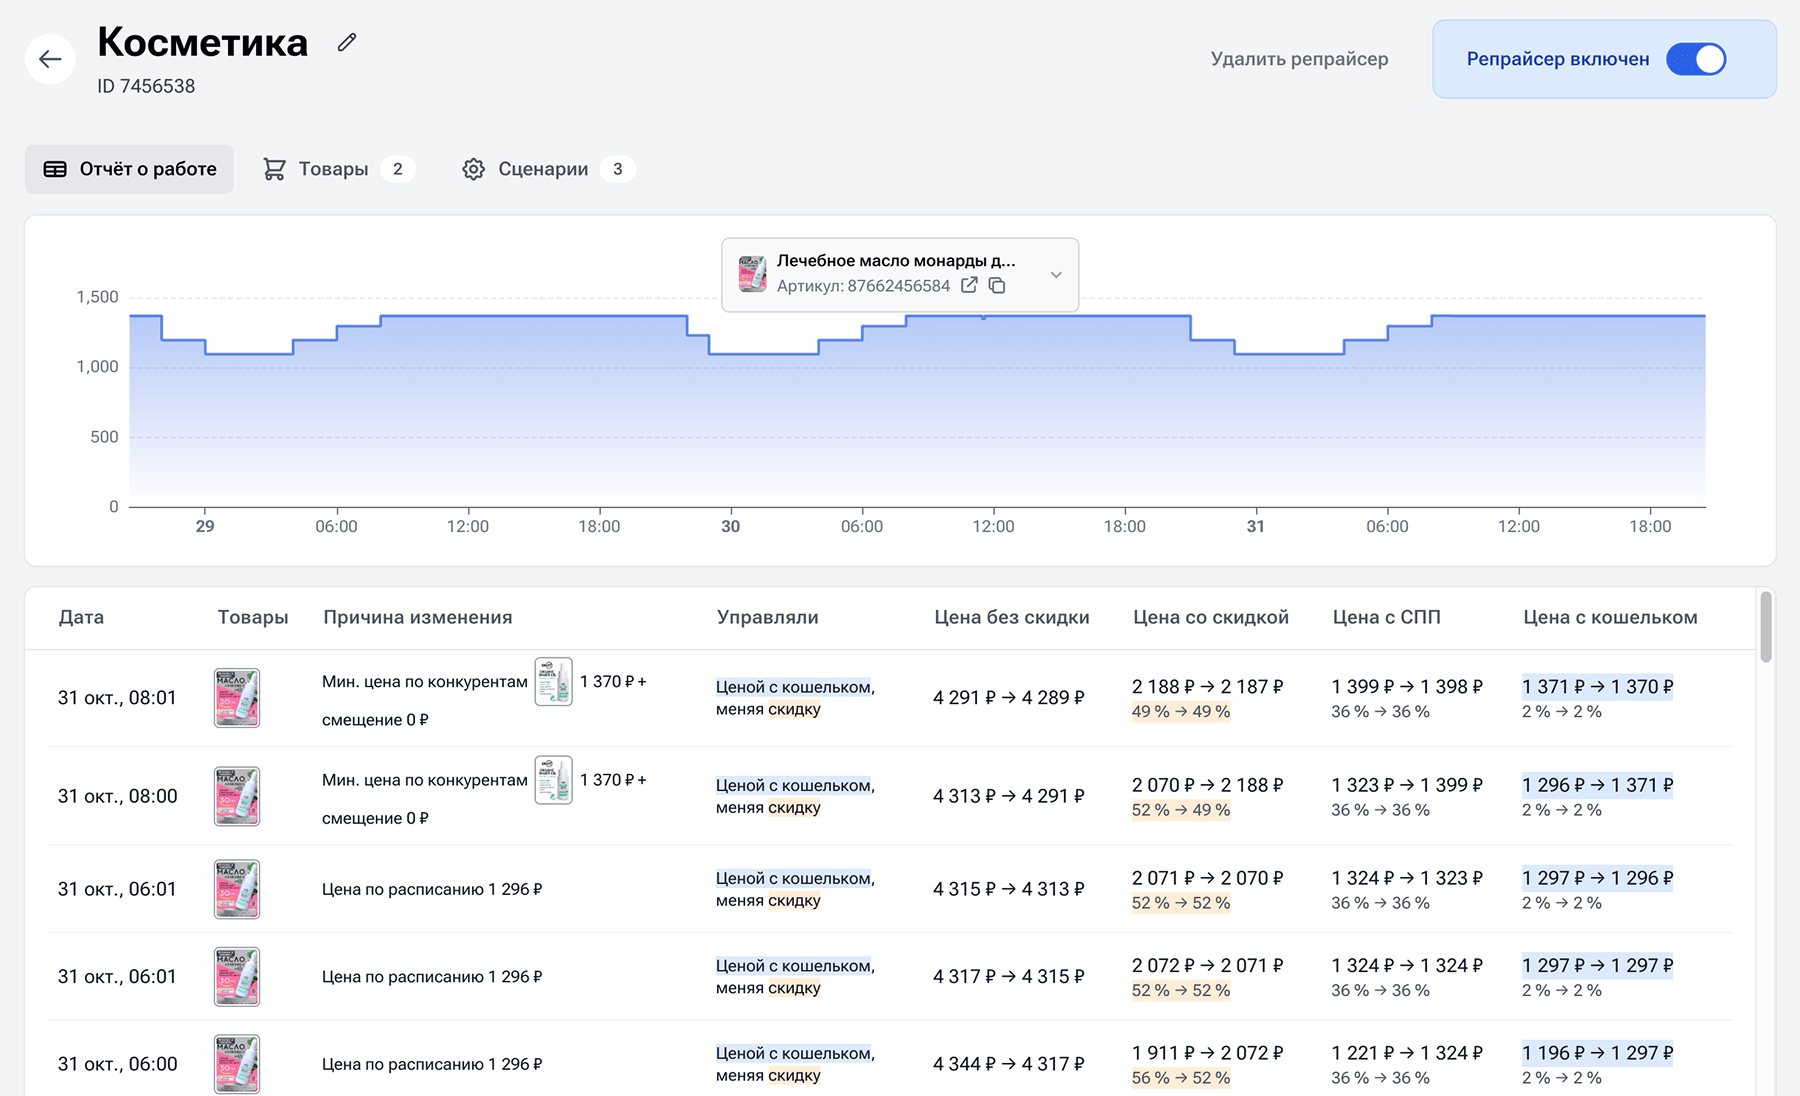The width and height of the screenshot is (1800, 1096).
Task: Click Удалить репрайсер button
Action: [1299, 59]
